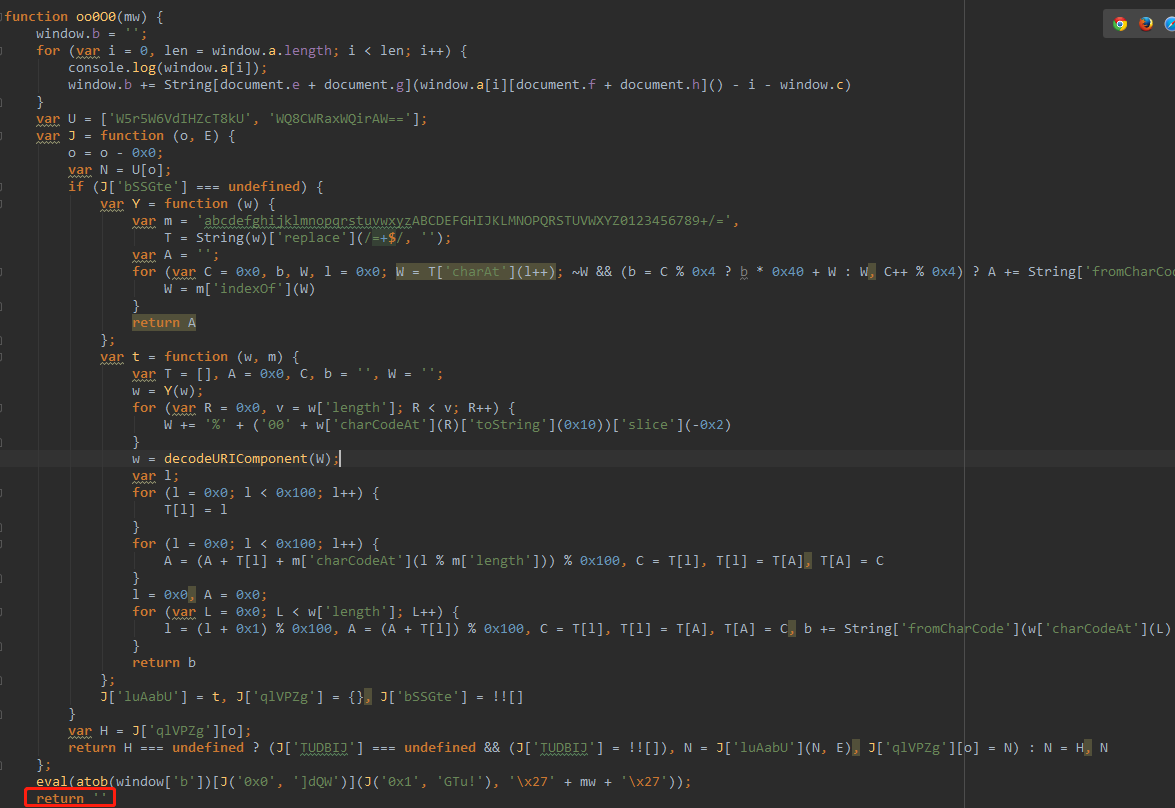This screenshot has width=1175, height=808.
Task: Fold the 'for (var L = 0x0' loop
Action: click(3, 612)
